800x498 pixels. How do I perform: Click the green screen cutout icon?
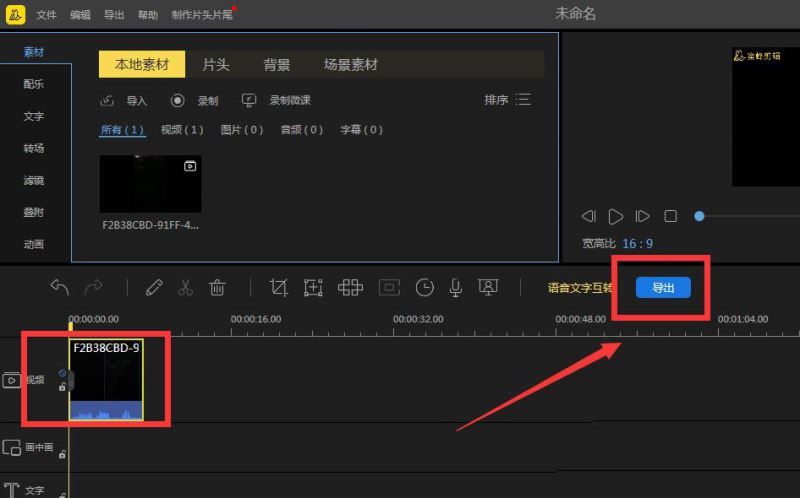coord(488,287)
